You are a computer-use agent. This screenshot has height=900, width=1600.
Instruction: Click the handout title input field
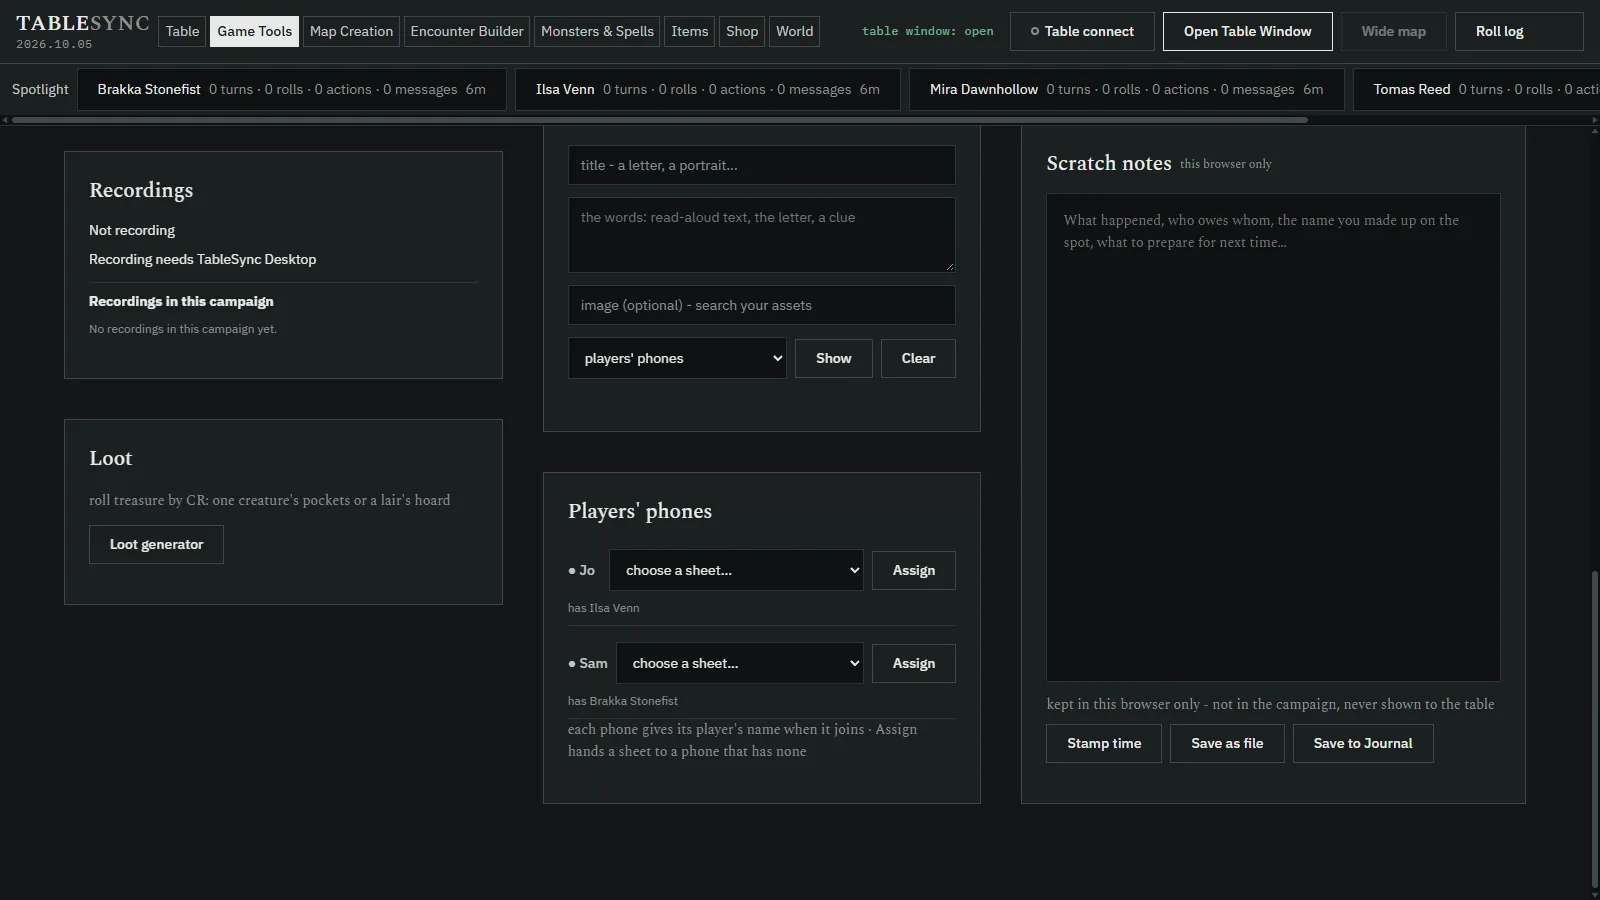pos(761,165)
